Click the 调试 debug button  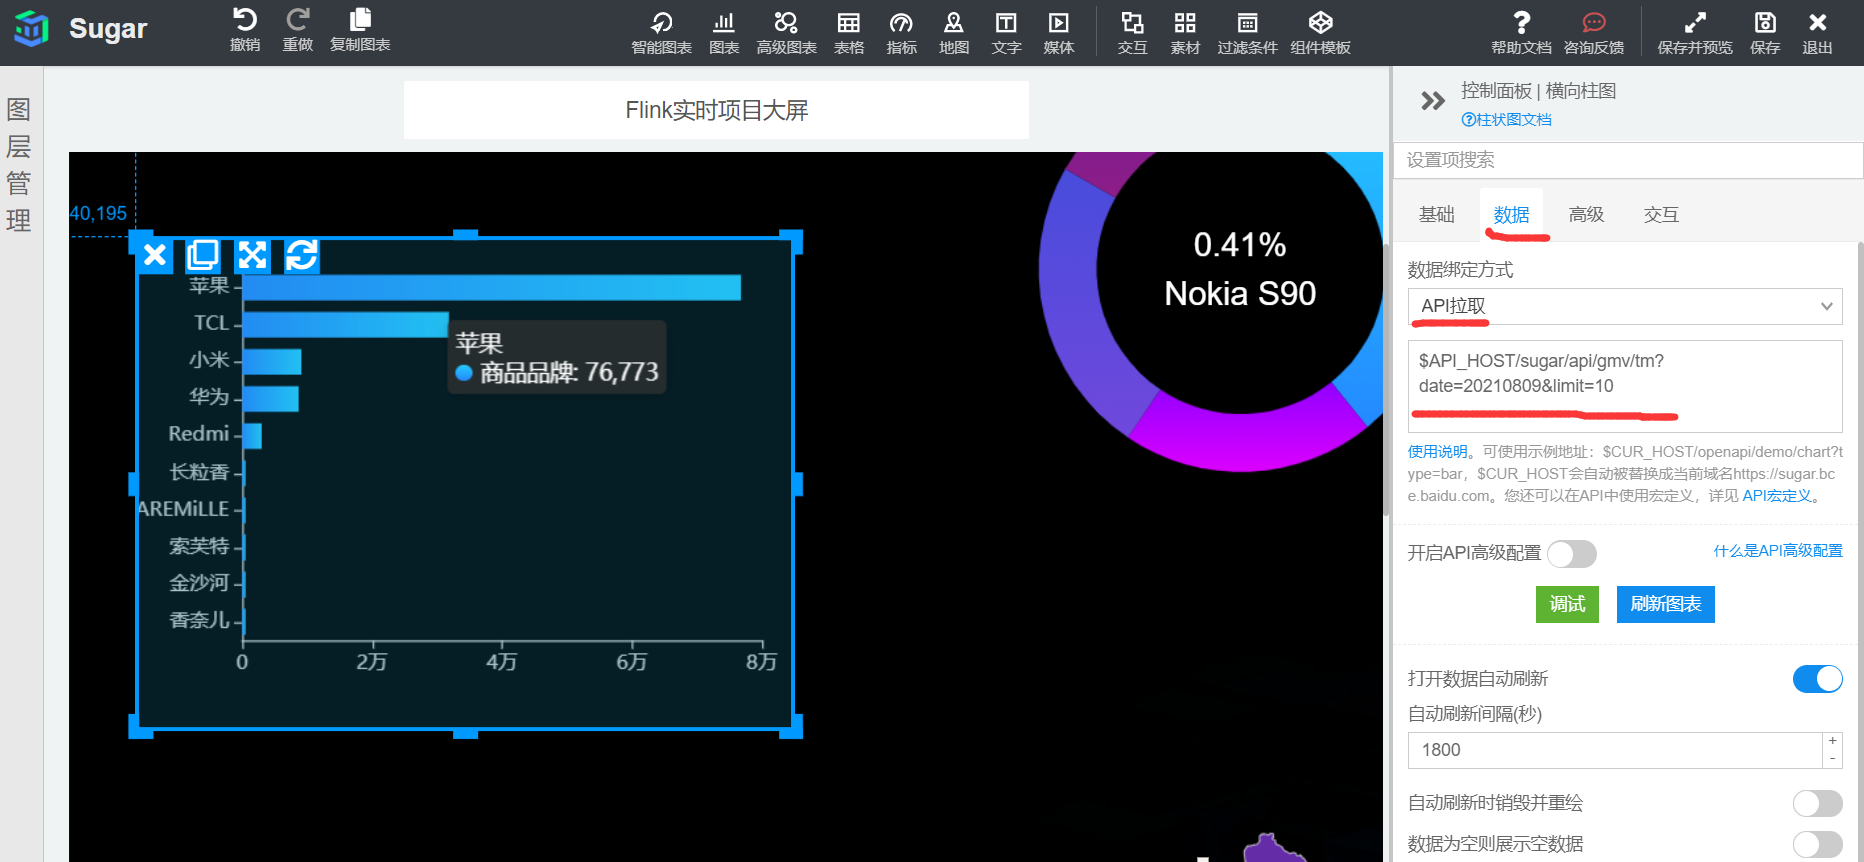click(1567, 604)
